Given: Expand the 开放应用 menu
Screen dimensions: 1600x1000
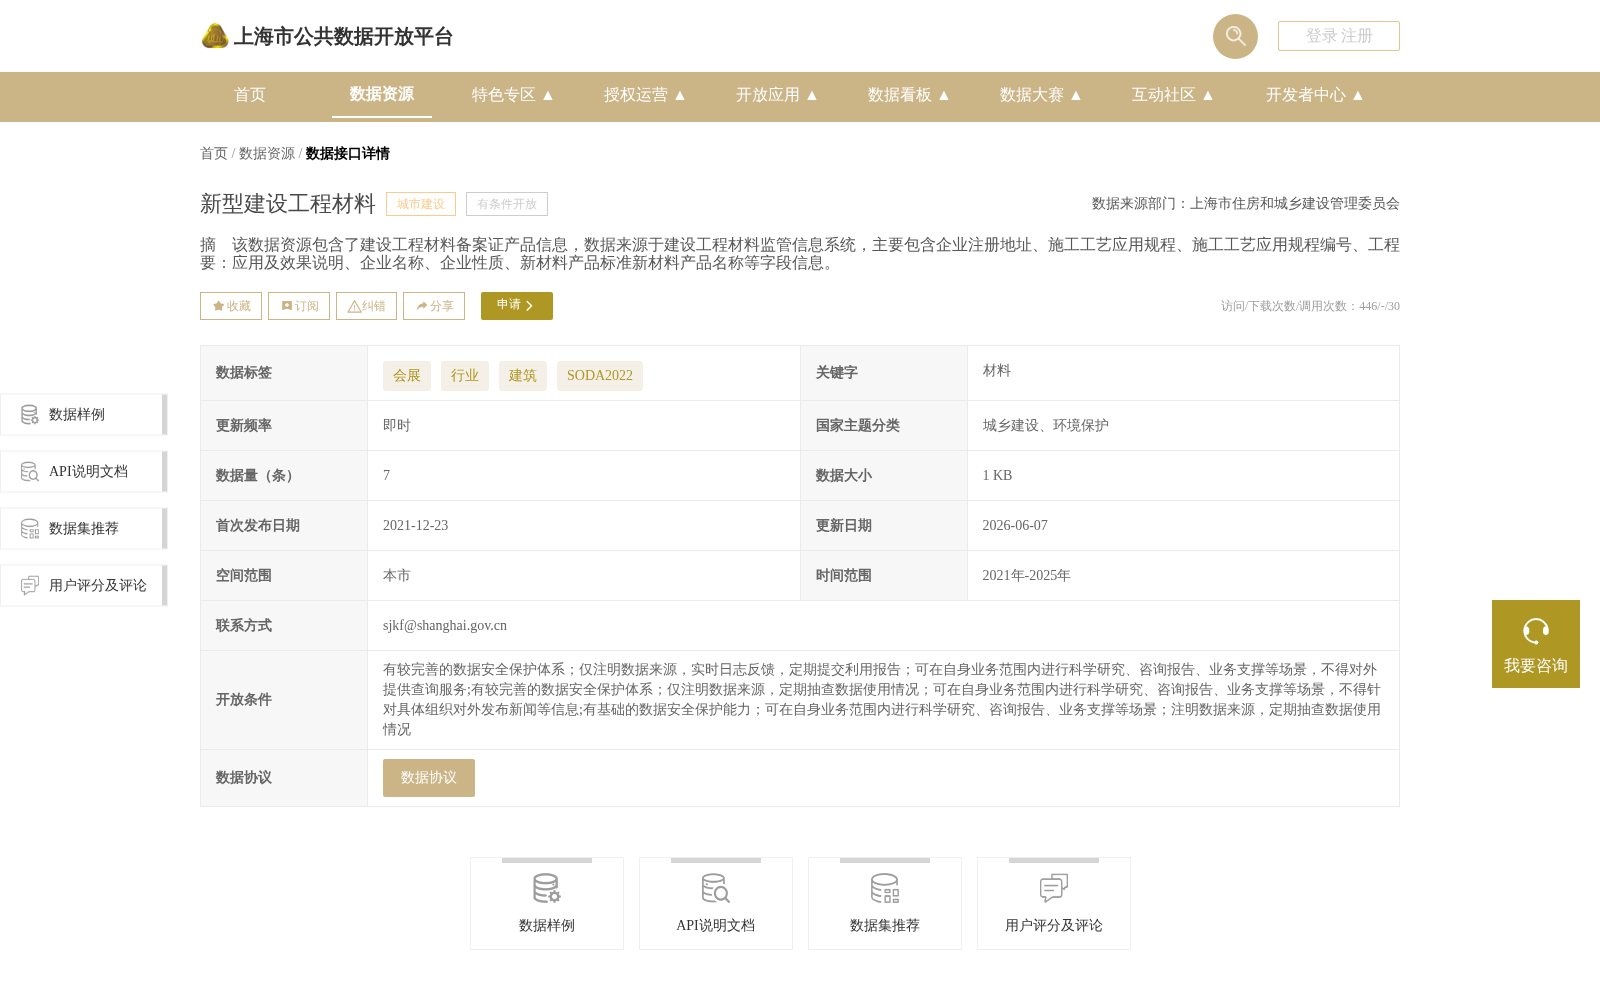Looking at the screenshot, I should (777, 95).
